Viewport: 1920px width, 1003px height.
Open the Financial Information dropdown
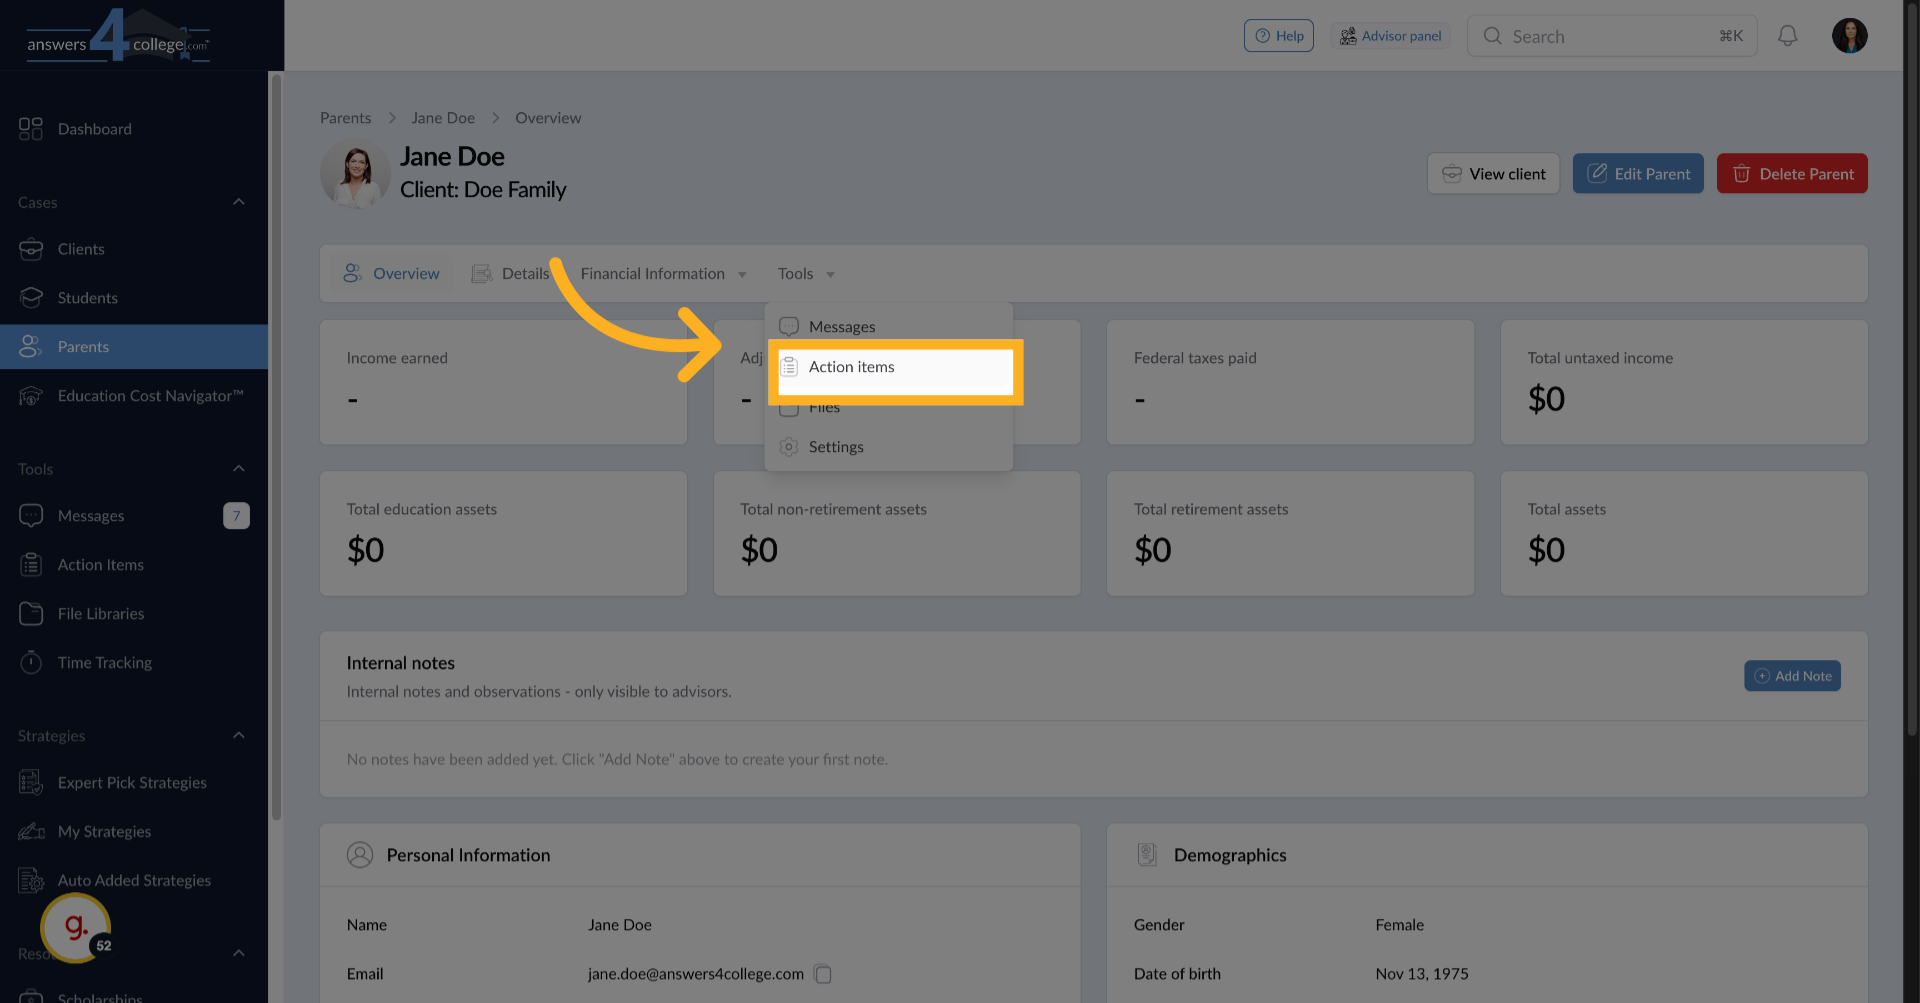click(x=663, y=273)
